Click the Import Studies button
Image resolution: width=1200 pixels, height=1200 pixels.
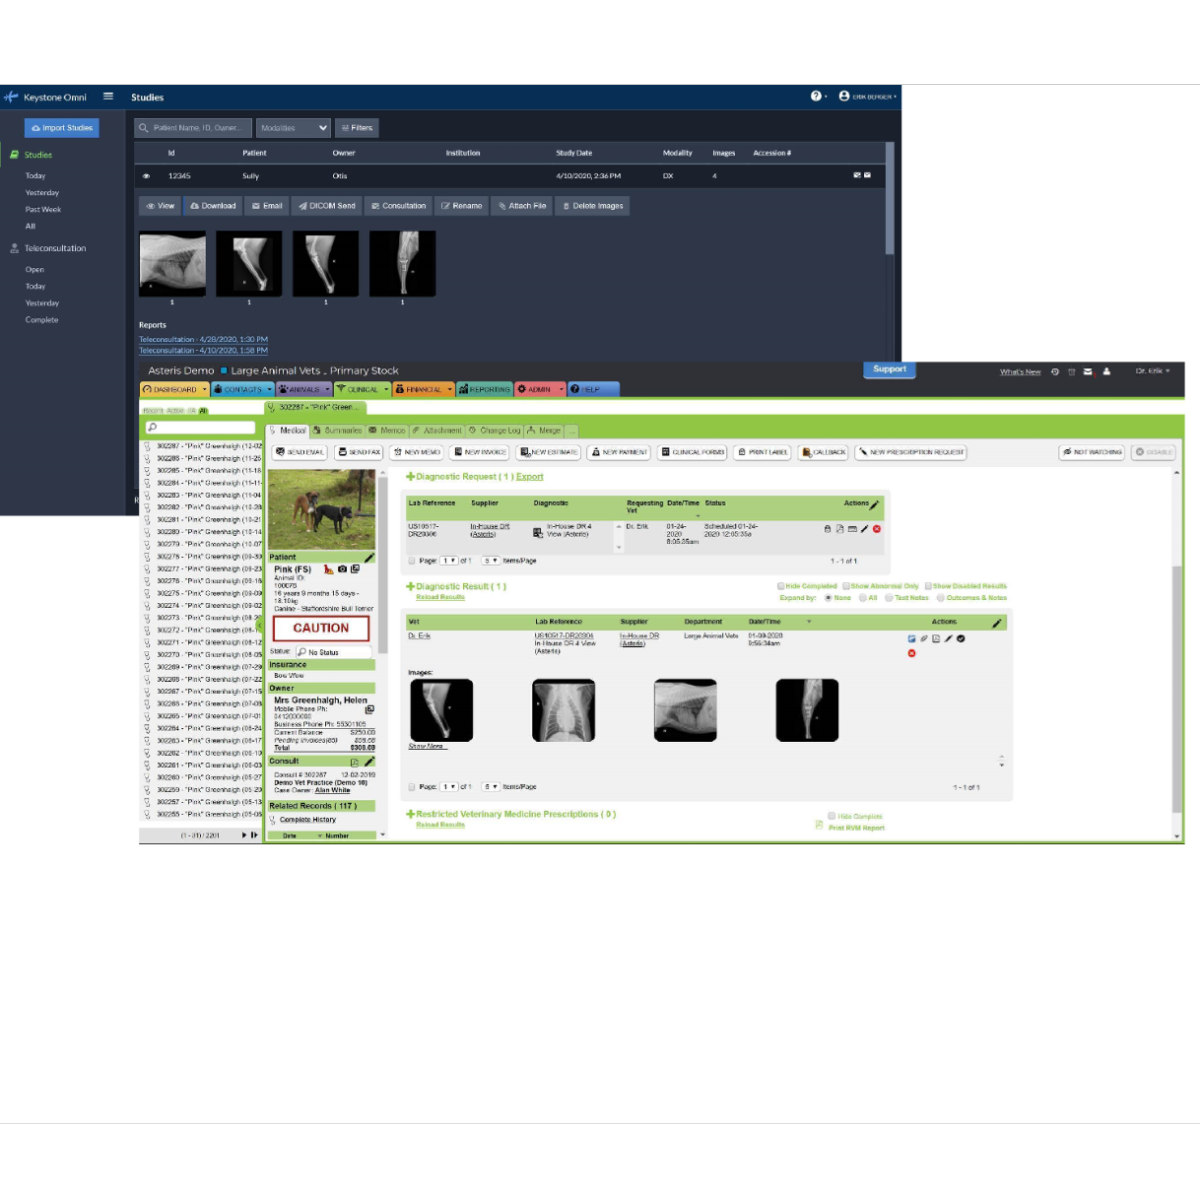(x=61, y=127)
